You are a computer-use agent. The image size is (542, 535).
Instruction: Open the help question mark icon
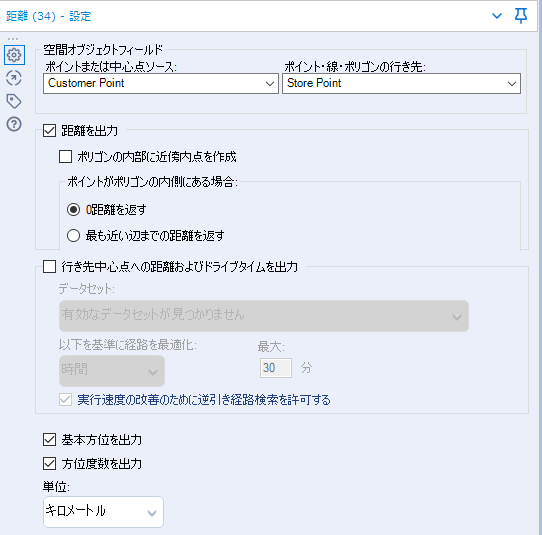(14, 124)
